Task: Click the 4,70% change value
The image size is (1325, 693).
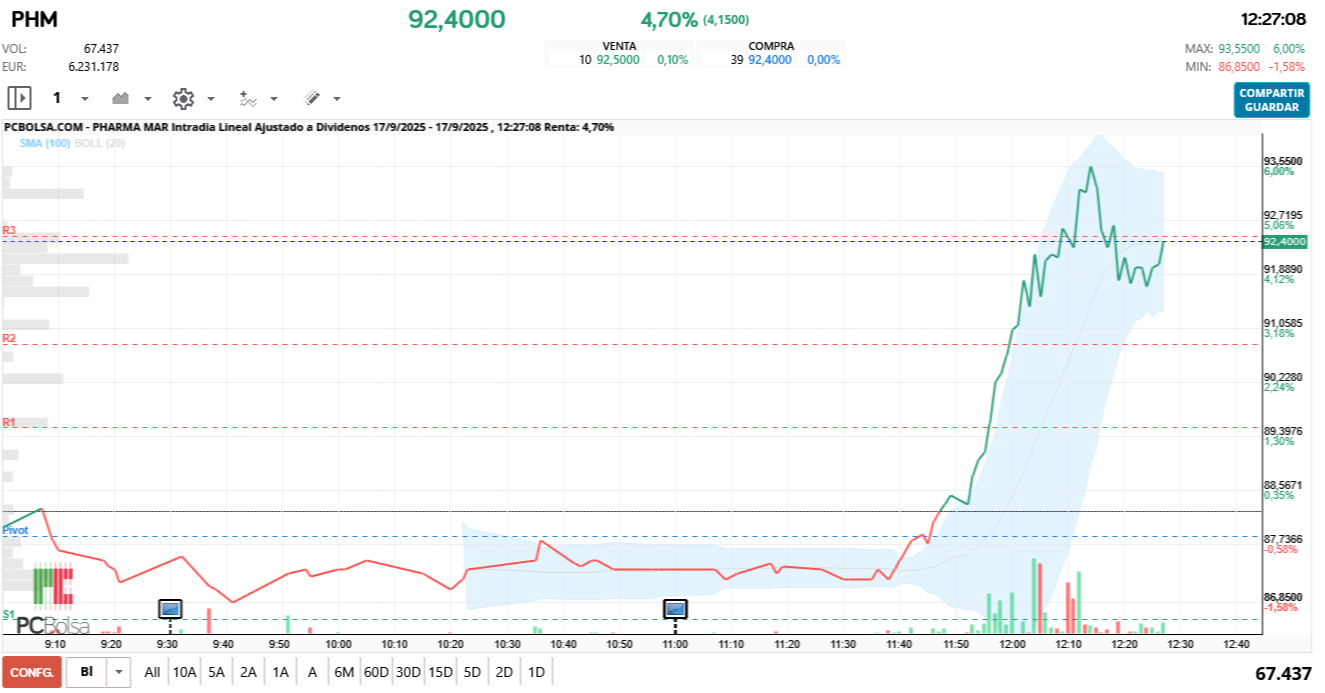Action: point(669,19)
